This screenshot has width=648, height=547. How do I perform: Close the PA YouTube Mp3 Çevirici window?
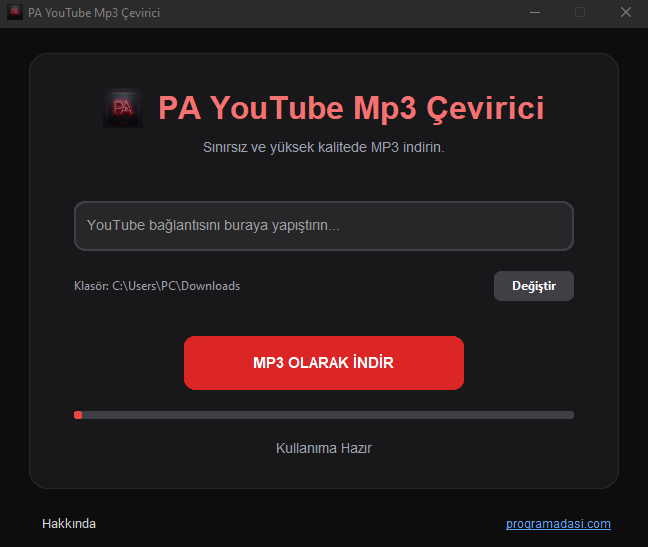[x=626, y=12]
